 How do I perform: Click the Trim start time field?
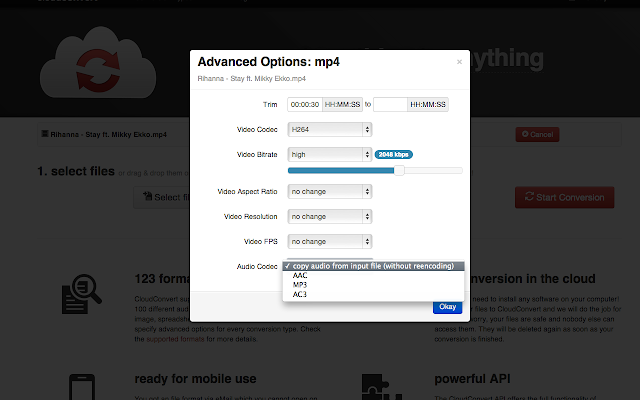pos(305,104)
